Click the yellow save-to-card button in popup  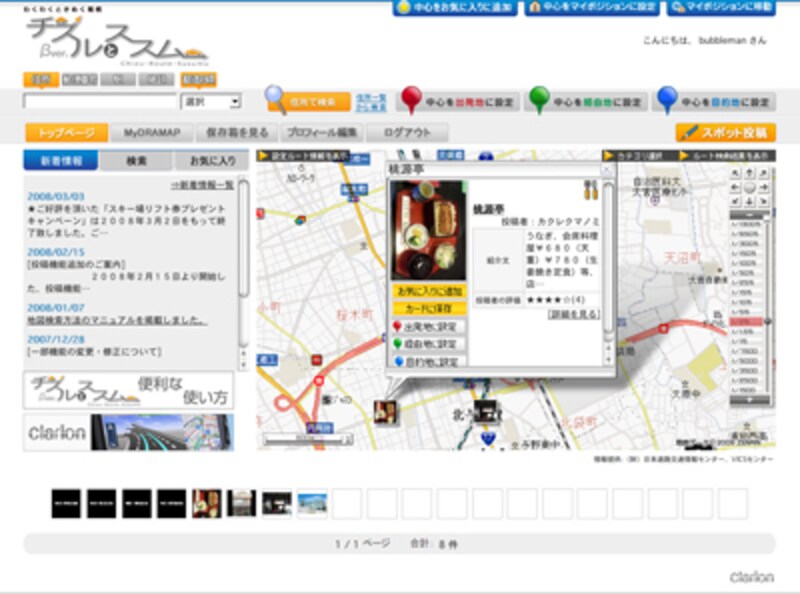pyautogui.click(x=430, y=309)
